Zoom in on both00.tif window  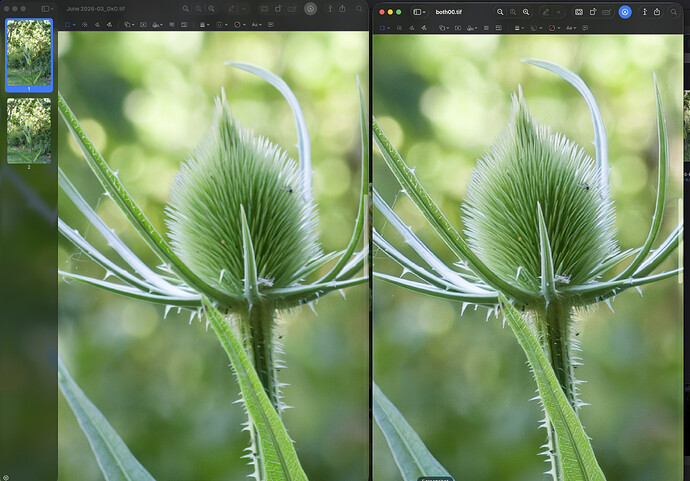[x=526, y=12]
